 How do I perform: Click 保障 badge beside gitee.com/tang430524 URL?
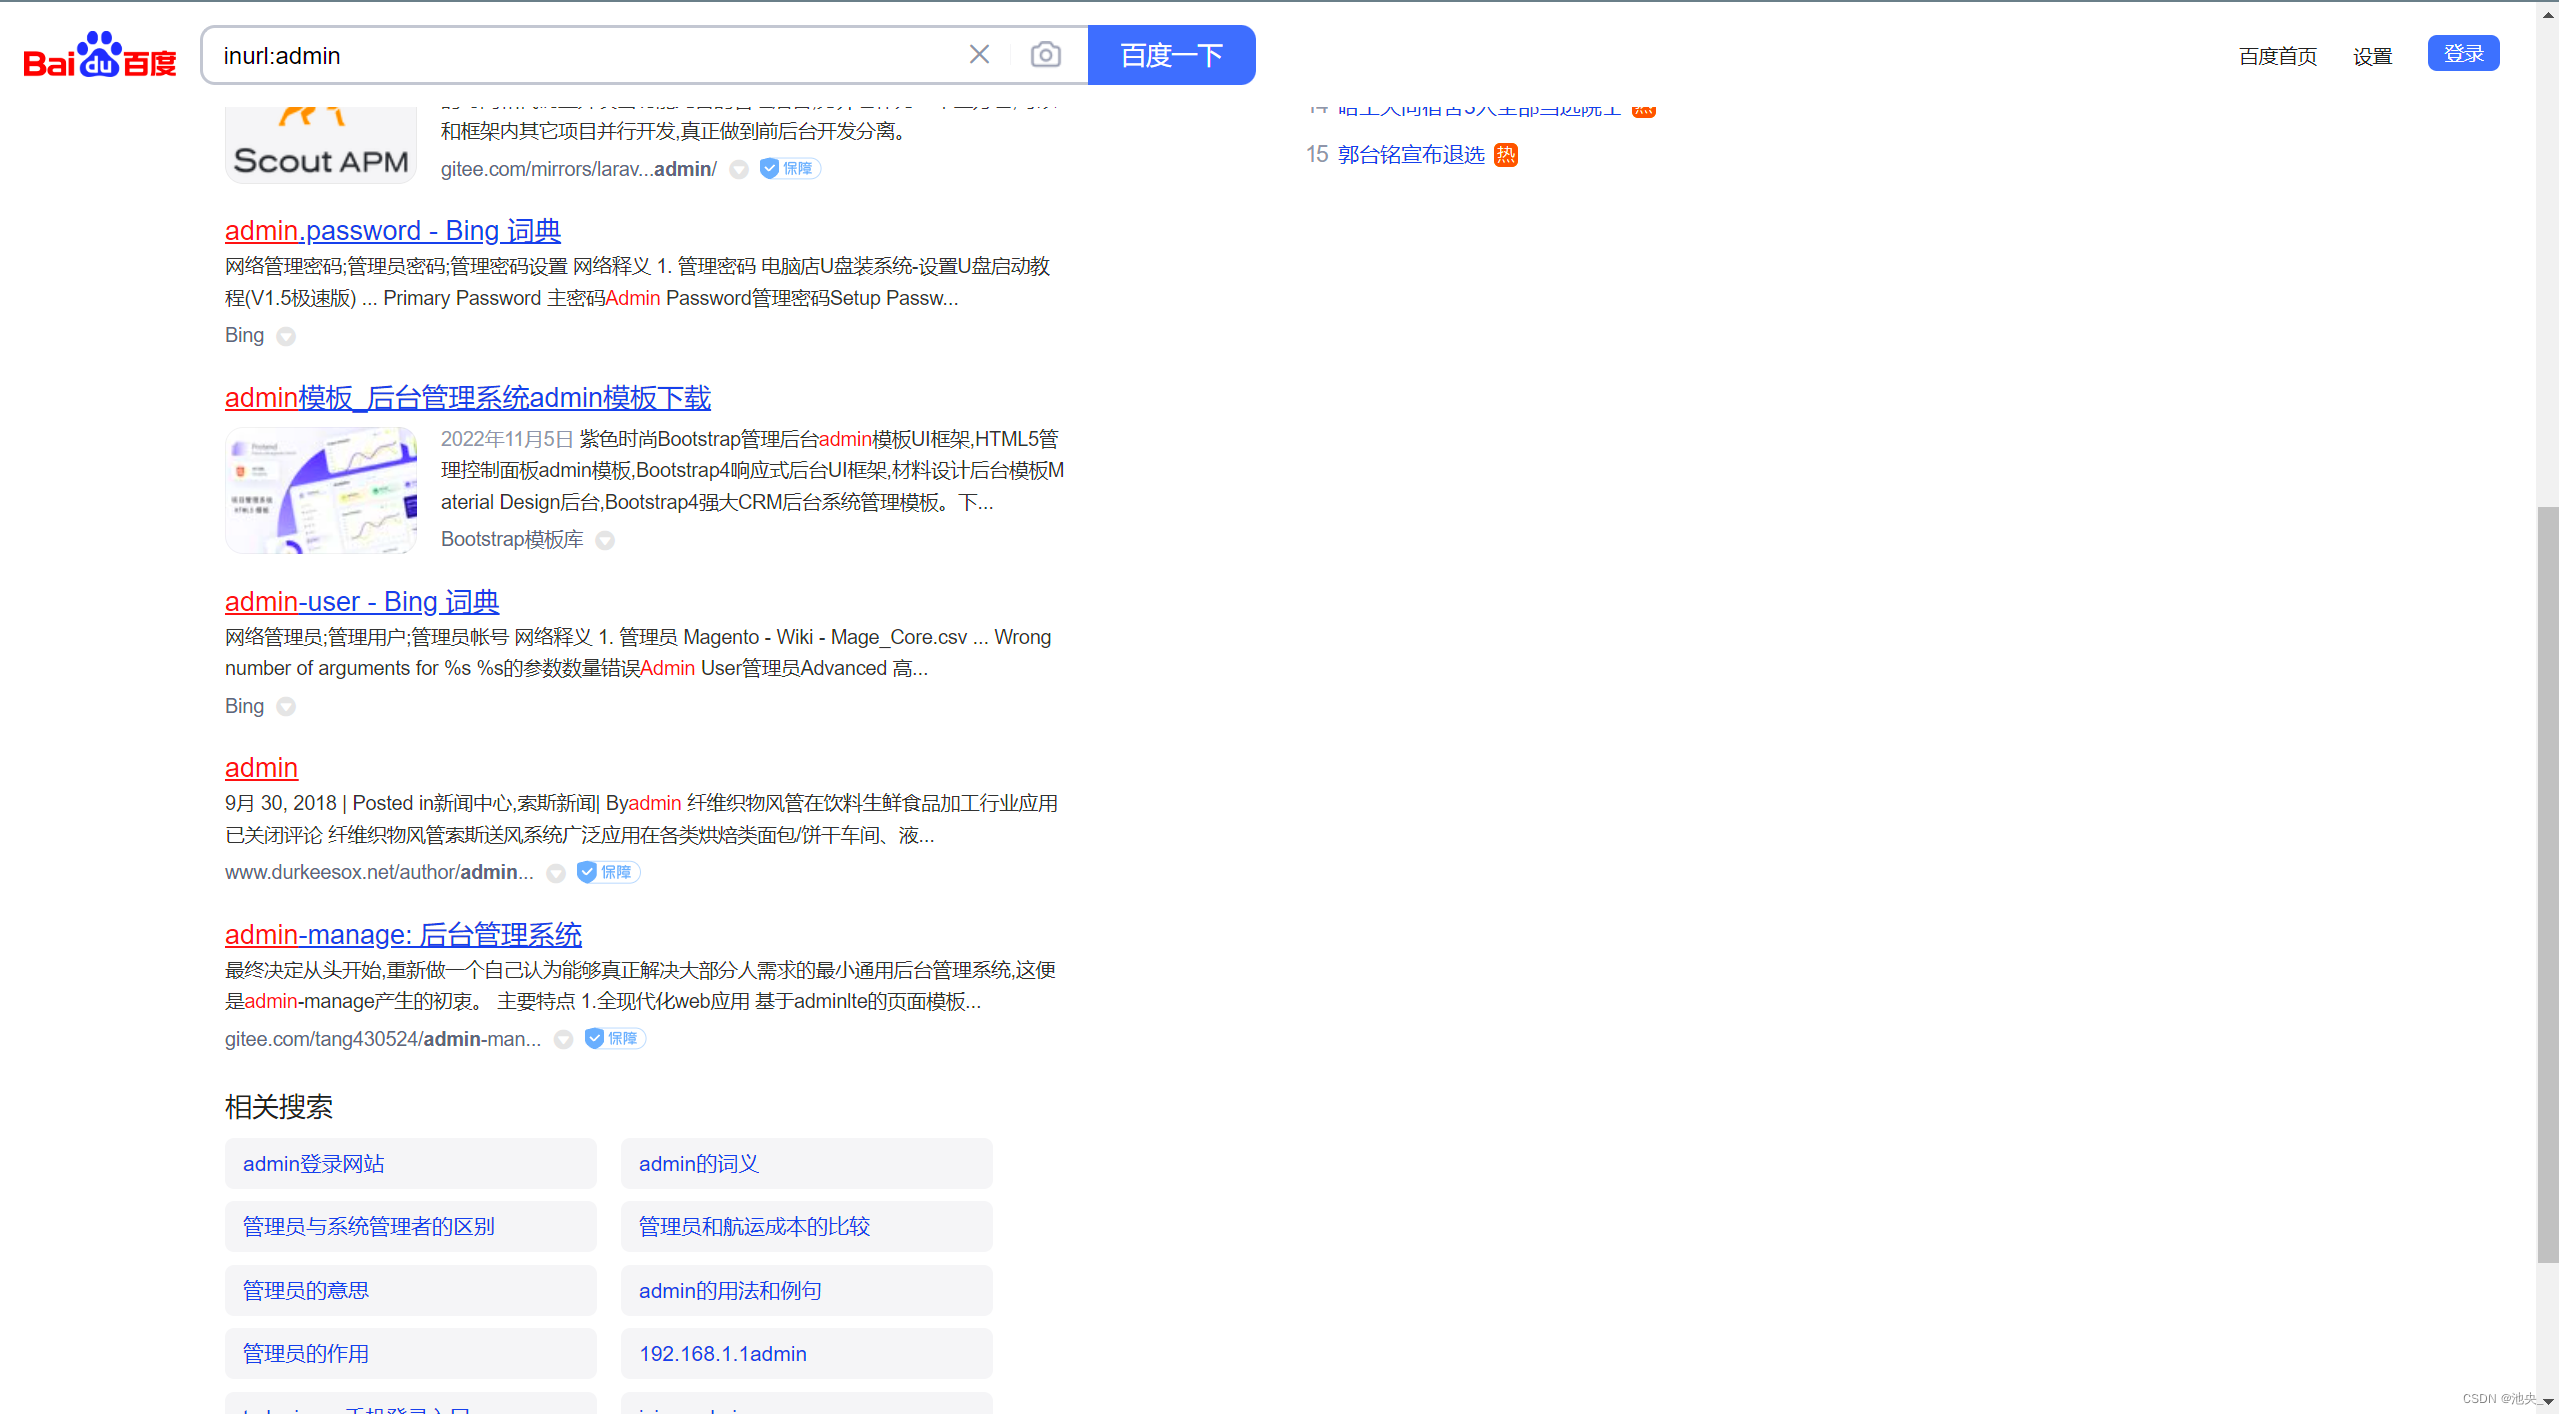pos(615,1038)
